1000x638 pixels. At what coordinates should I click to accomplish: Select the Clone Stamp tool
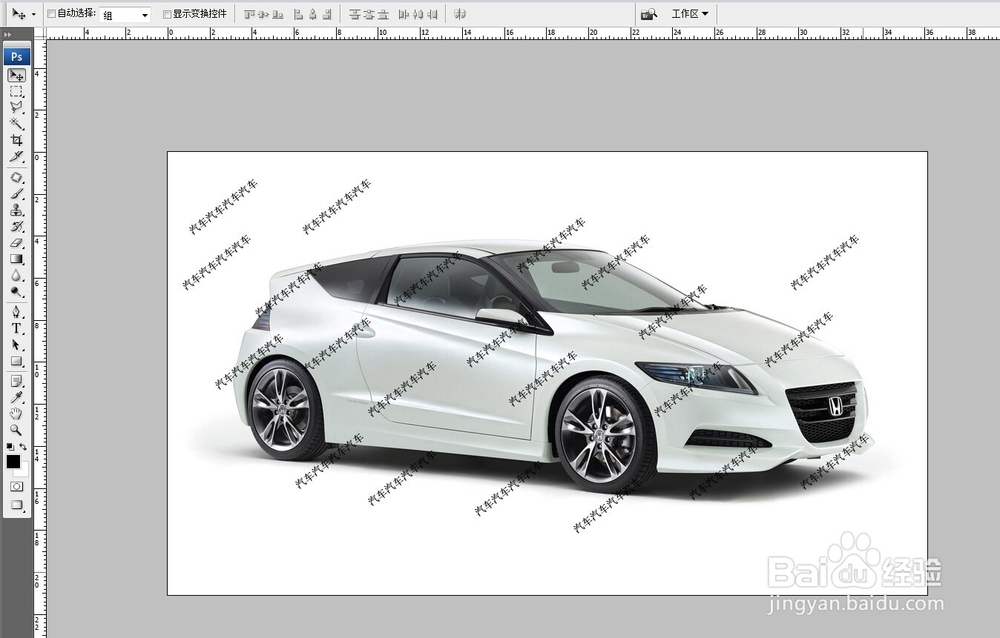click(17, 211)
